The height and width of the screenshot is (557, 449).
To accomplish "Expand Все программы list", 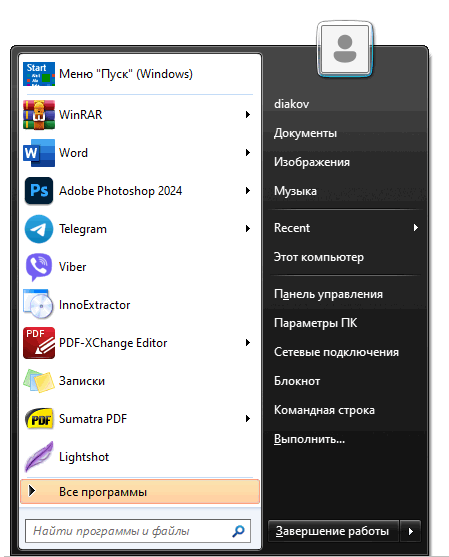I will coord(140,492).
